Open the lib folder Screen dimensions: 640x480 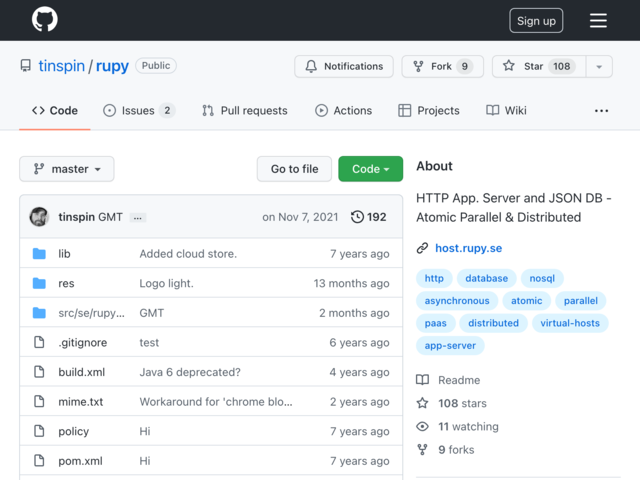point(64,254)
